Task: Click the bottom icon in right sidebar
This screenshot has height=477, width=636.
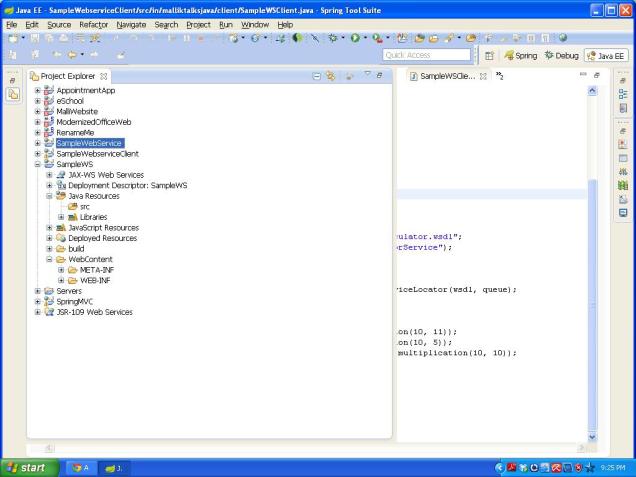Action: click(x=623, y=213)
